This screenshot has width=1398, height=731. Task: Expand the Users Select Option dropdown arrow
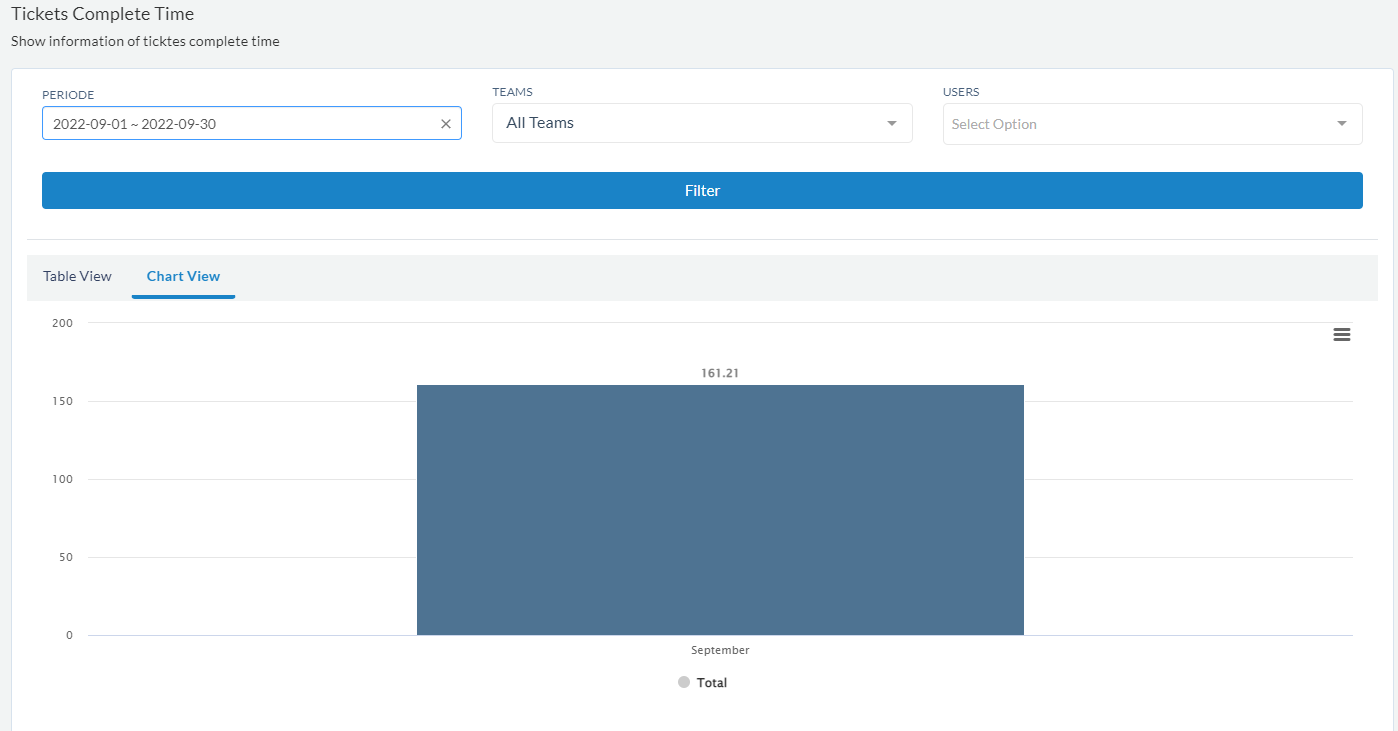(1341, 124)
